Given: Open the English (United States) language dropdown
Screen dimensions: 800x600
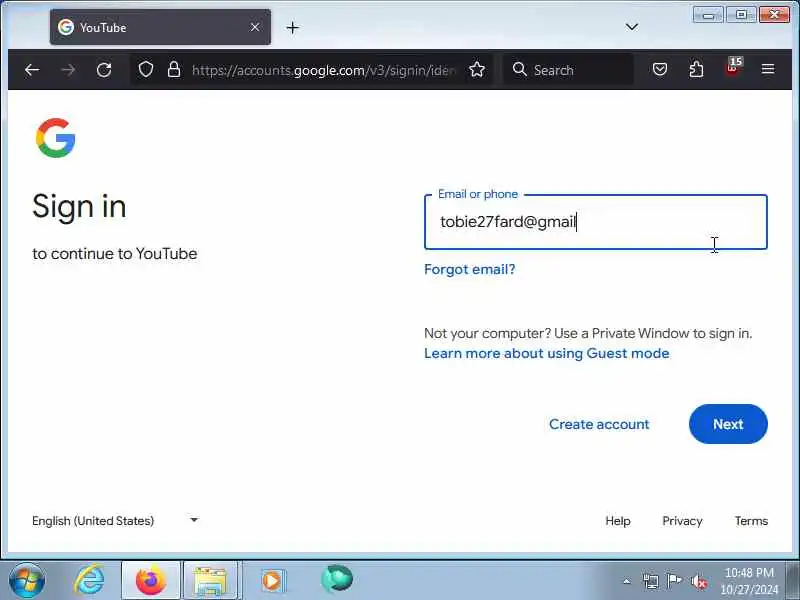Looking at the screenshot, I should coord(115,521).
